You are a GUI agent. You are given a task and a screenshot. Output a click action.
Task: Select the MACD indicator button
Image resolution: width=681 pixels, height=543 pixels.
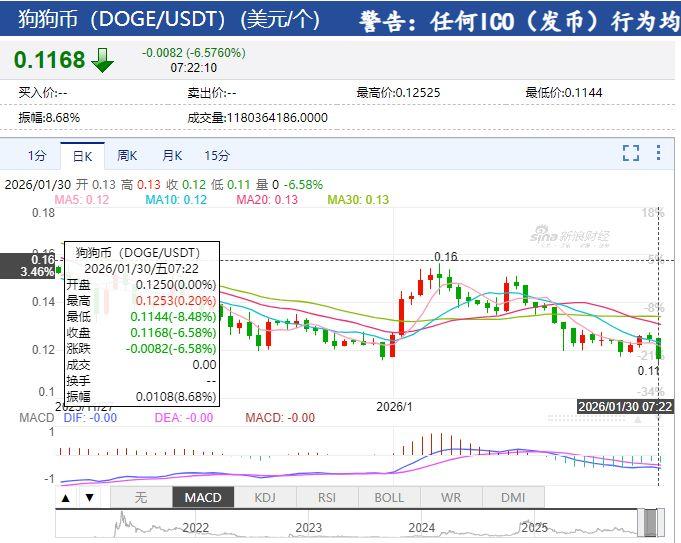[x=203, y=497]
